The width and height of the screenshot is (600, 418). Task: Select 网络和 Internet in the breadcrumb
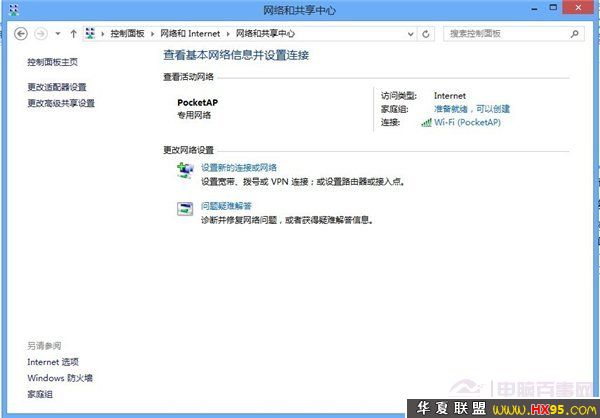pyautogui.click(x=192, y=33)
